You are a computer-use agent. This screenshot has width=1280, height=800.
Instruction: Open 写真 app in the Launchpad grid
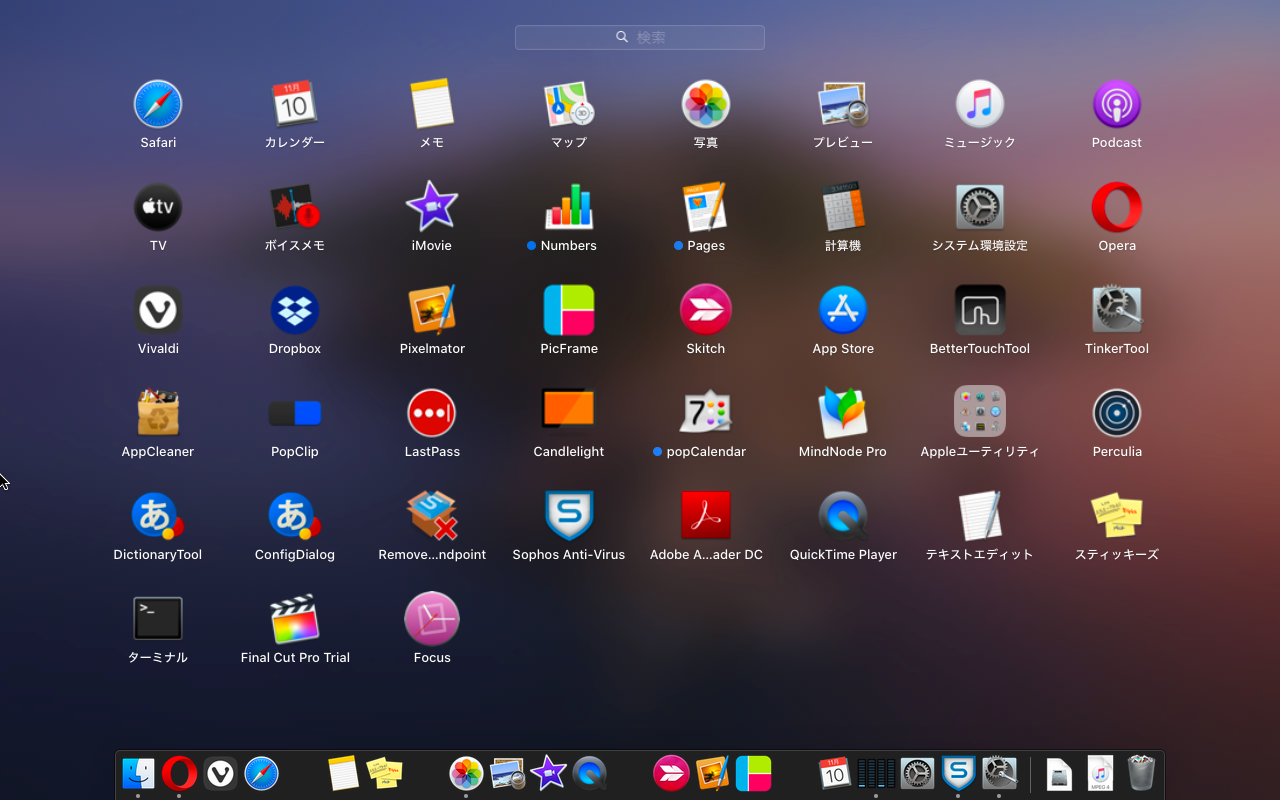click(x=706, y=104)
